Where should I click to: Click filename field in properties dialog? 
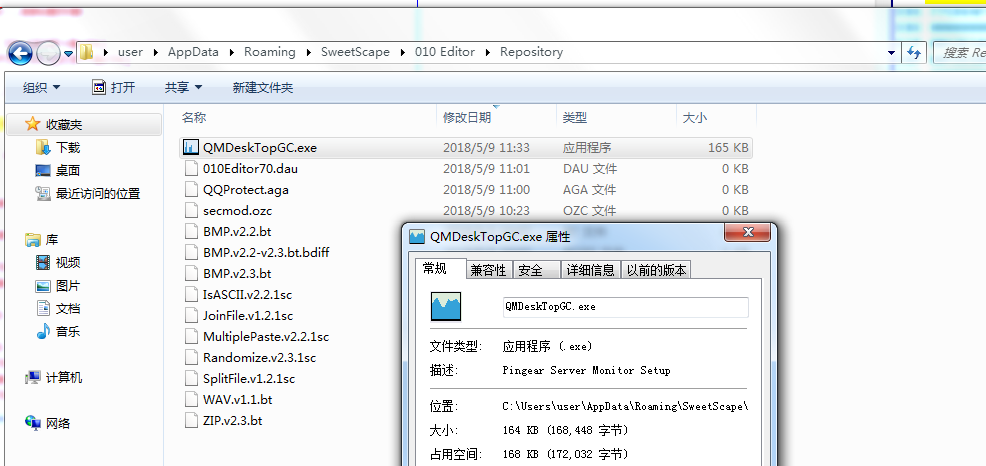click(626, 307)
